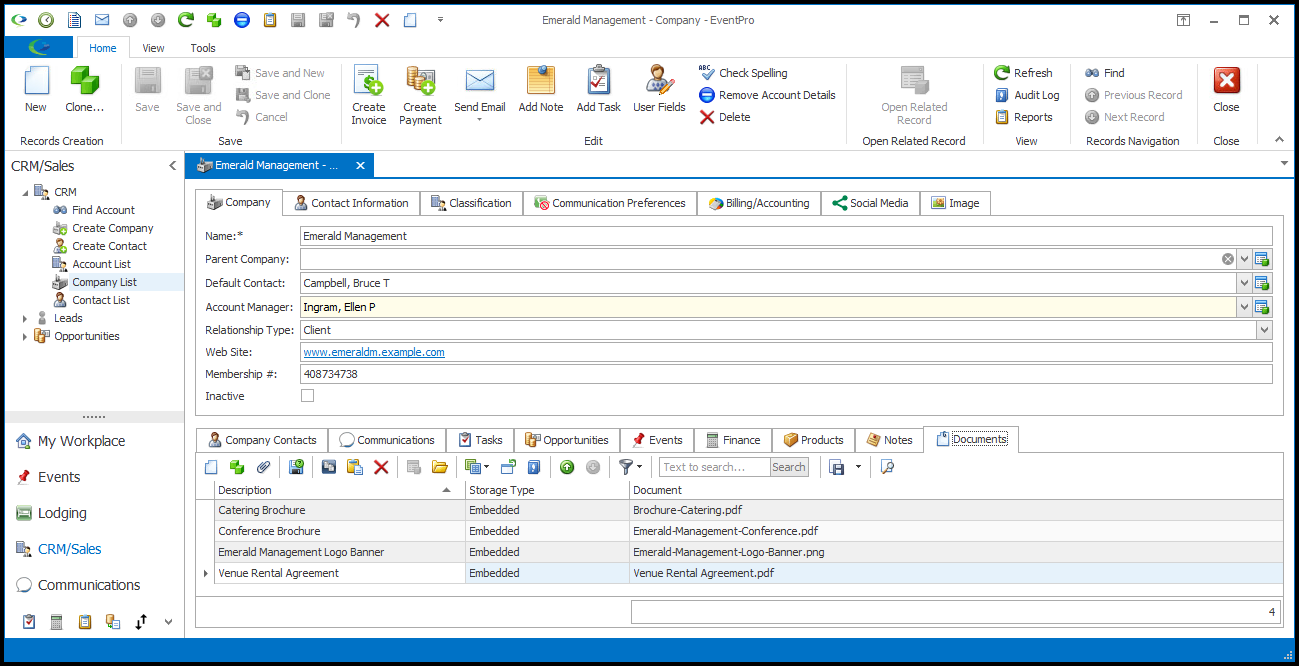
Task: Select Account List in the CRM tree
Action: tap(101, 264)
